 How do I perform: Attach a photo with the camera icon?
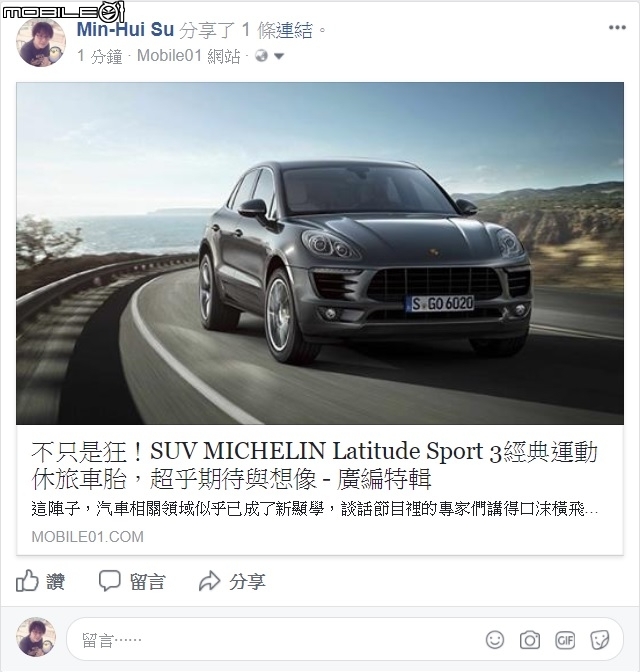[530, 640]
